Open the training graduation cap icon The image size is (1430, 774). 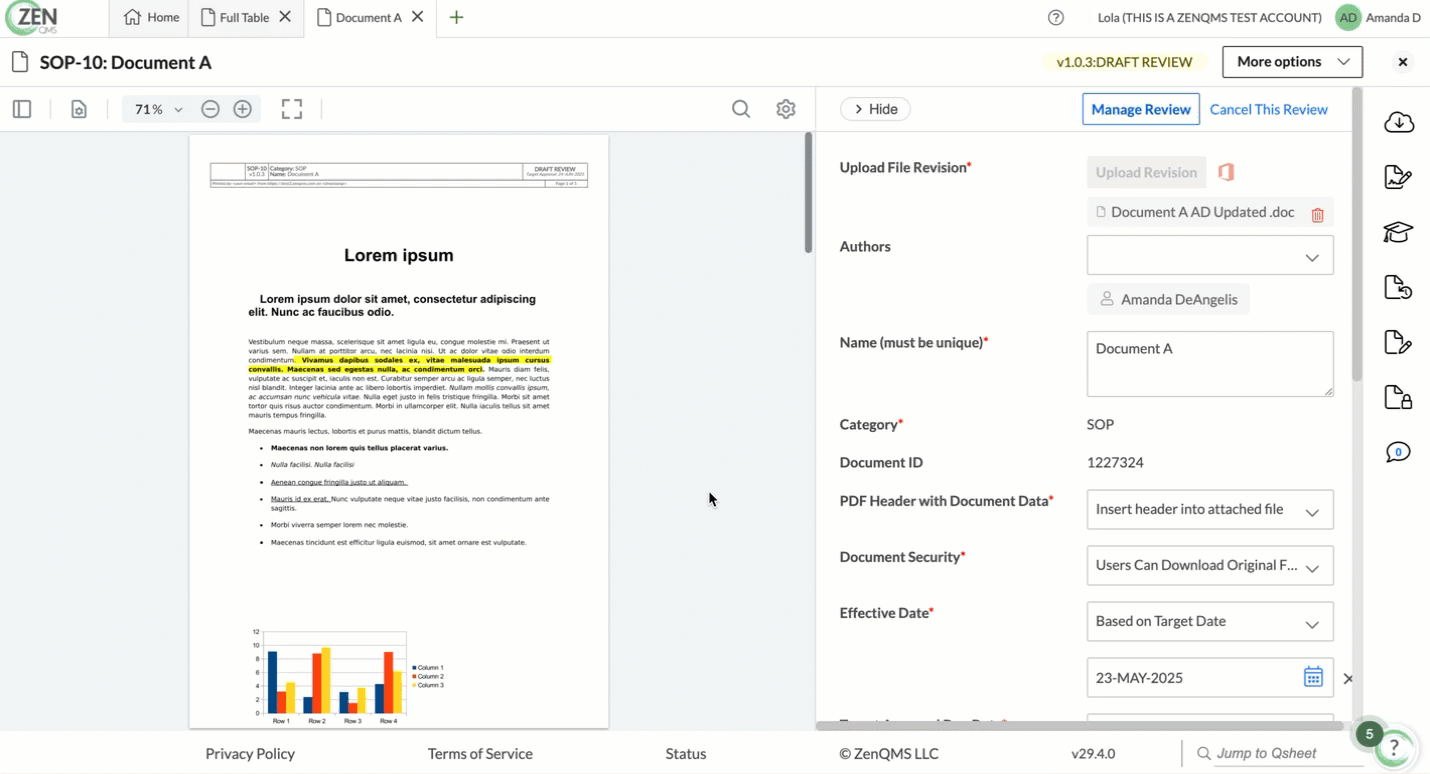[x=1398, y=232]
